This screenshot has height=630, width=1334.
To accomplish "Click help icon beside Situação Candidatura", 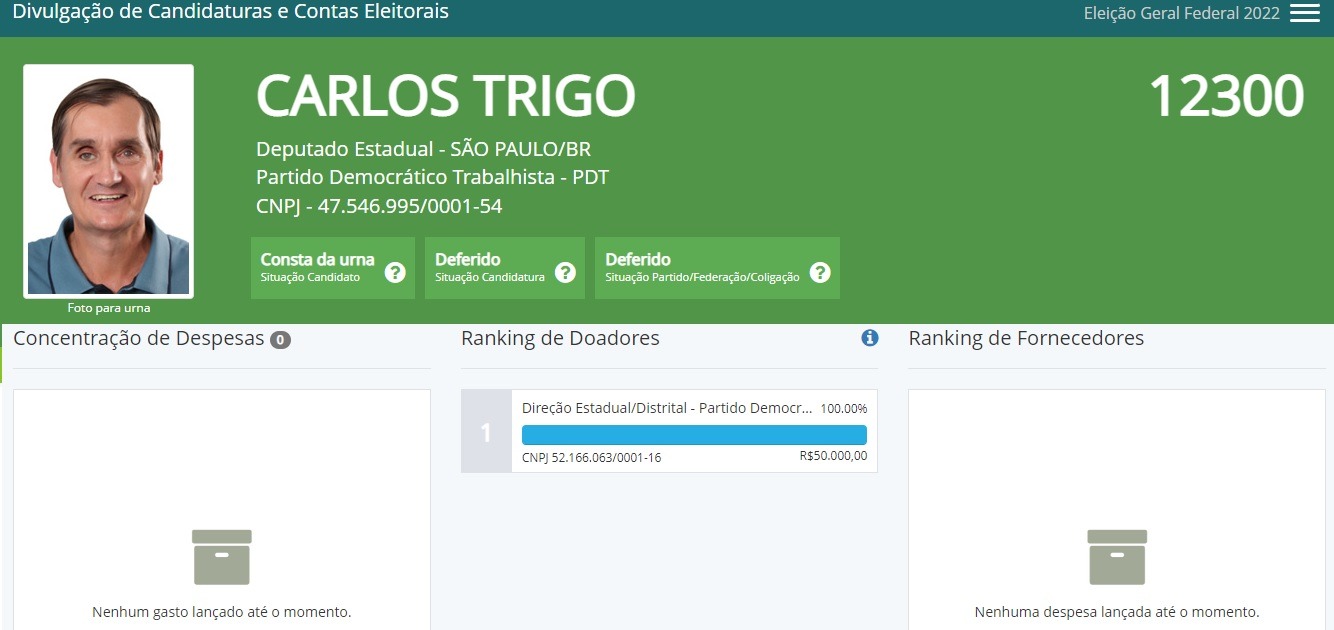I will pos(565,272).
